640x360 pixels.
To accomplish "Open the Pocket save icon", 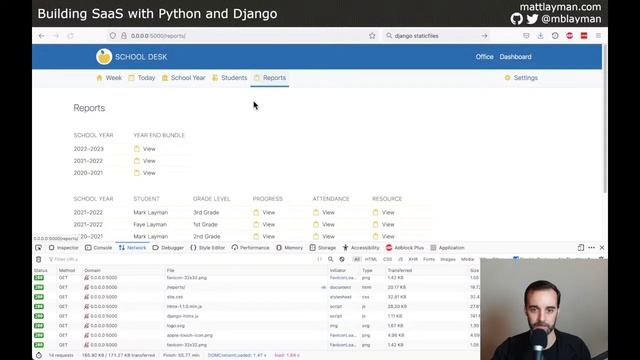I will pyautogui.click(x=526, y=36).
